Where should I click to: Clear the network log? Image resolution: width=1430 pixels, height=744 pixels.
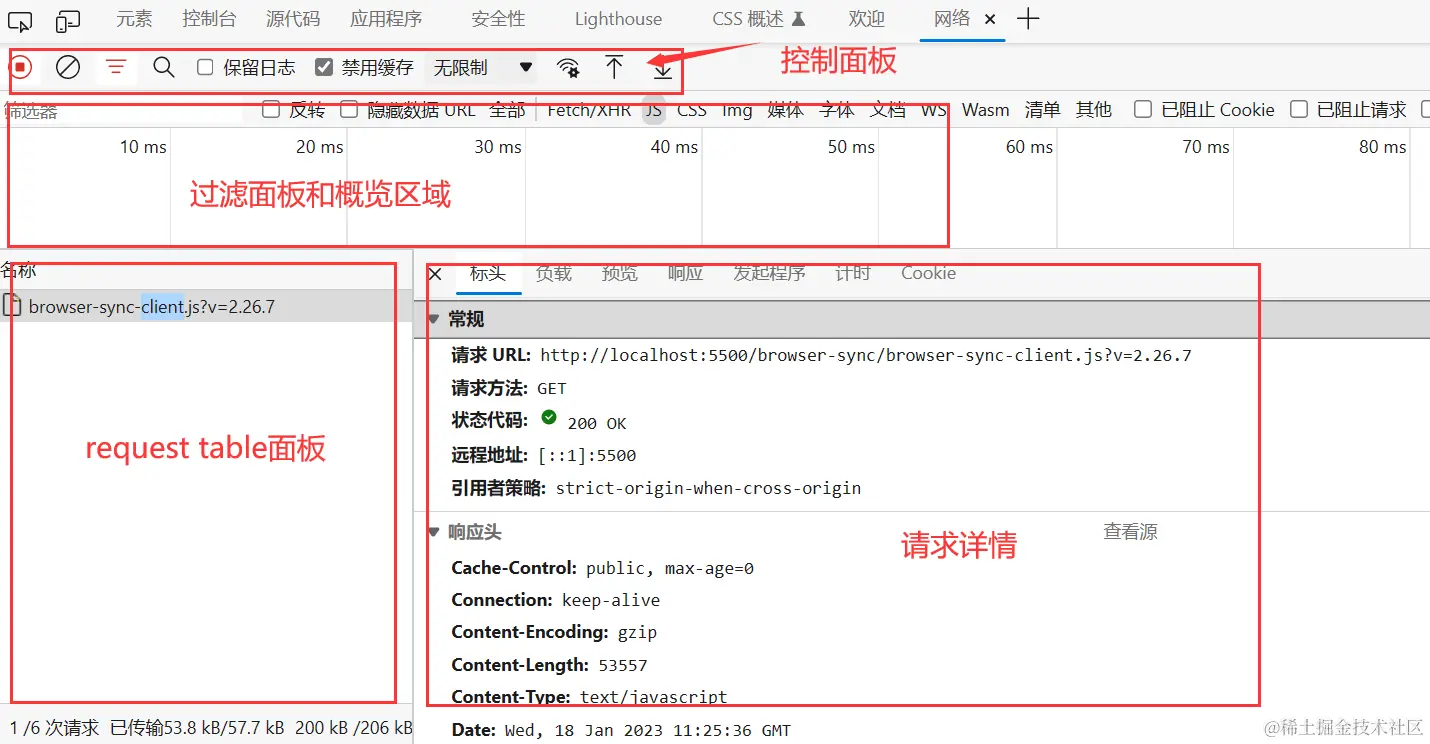[x=68, y=67]
